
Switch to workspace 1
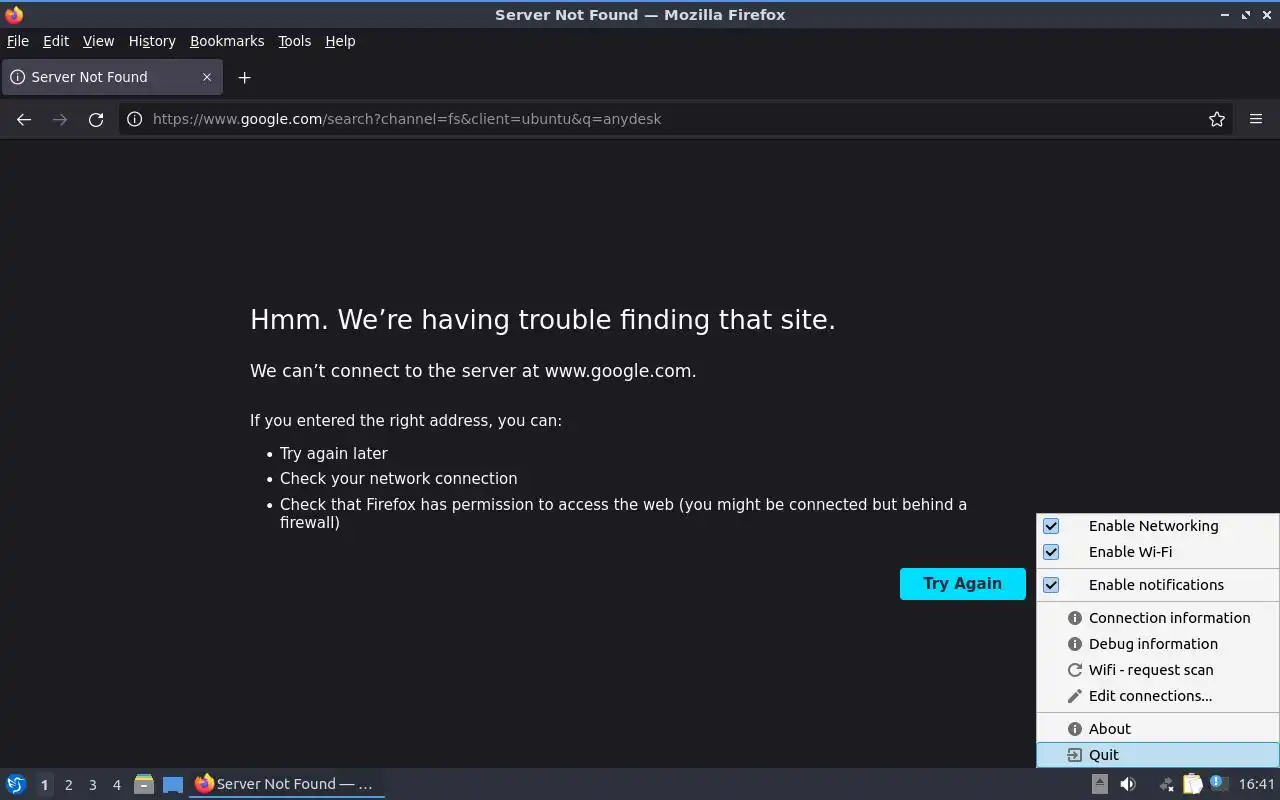(44, 785)
